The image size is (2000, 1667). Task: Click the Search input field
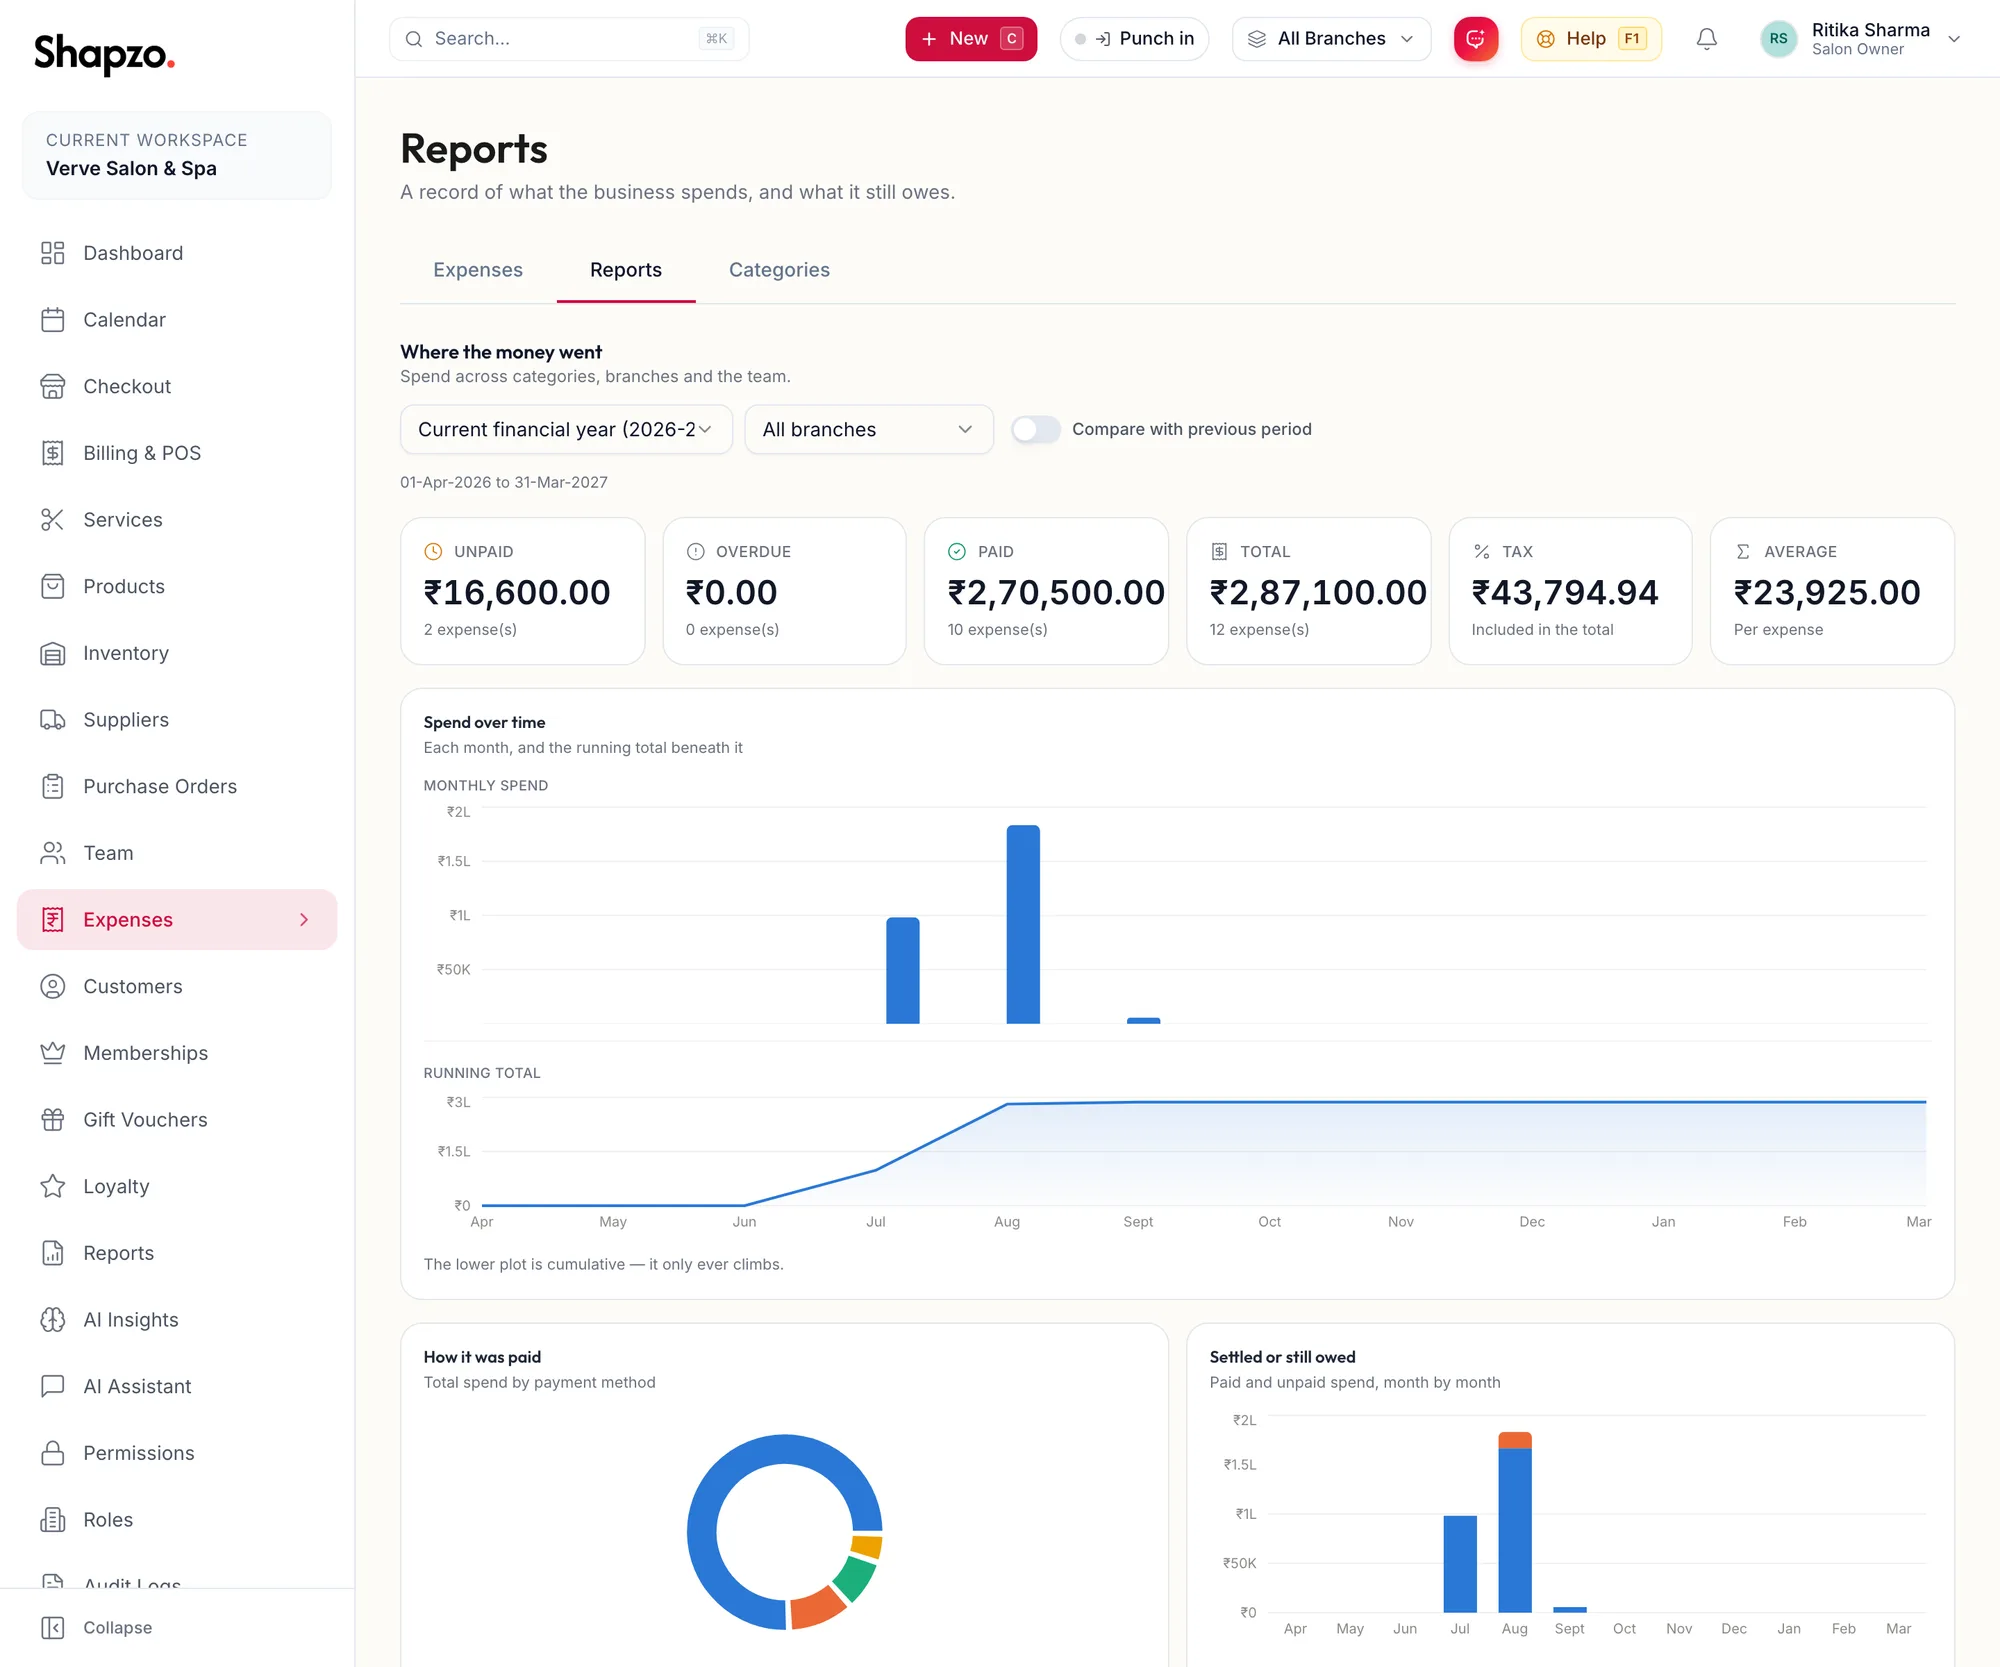click(x=569, y=39)
